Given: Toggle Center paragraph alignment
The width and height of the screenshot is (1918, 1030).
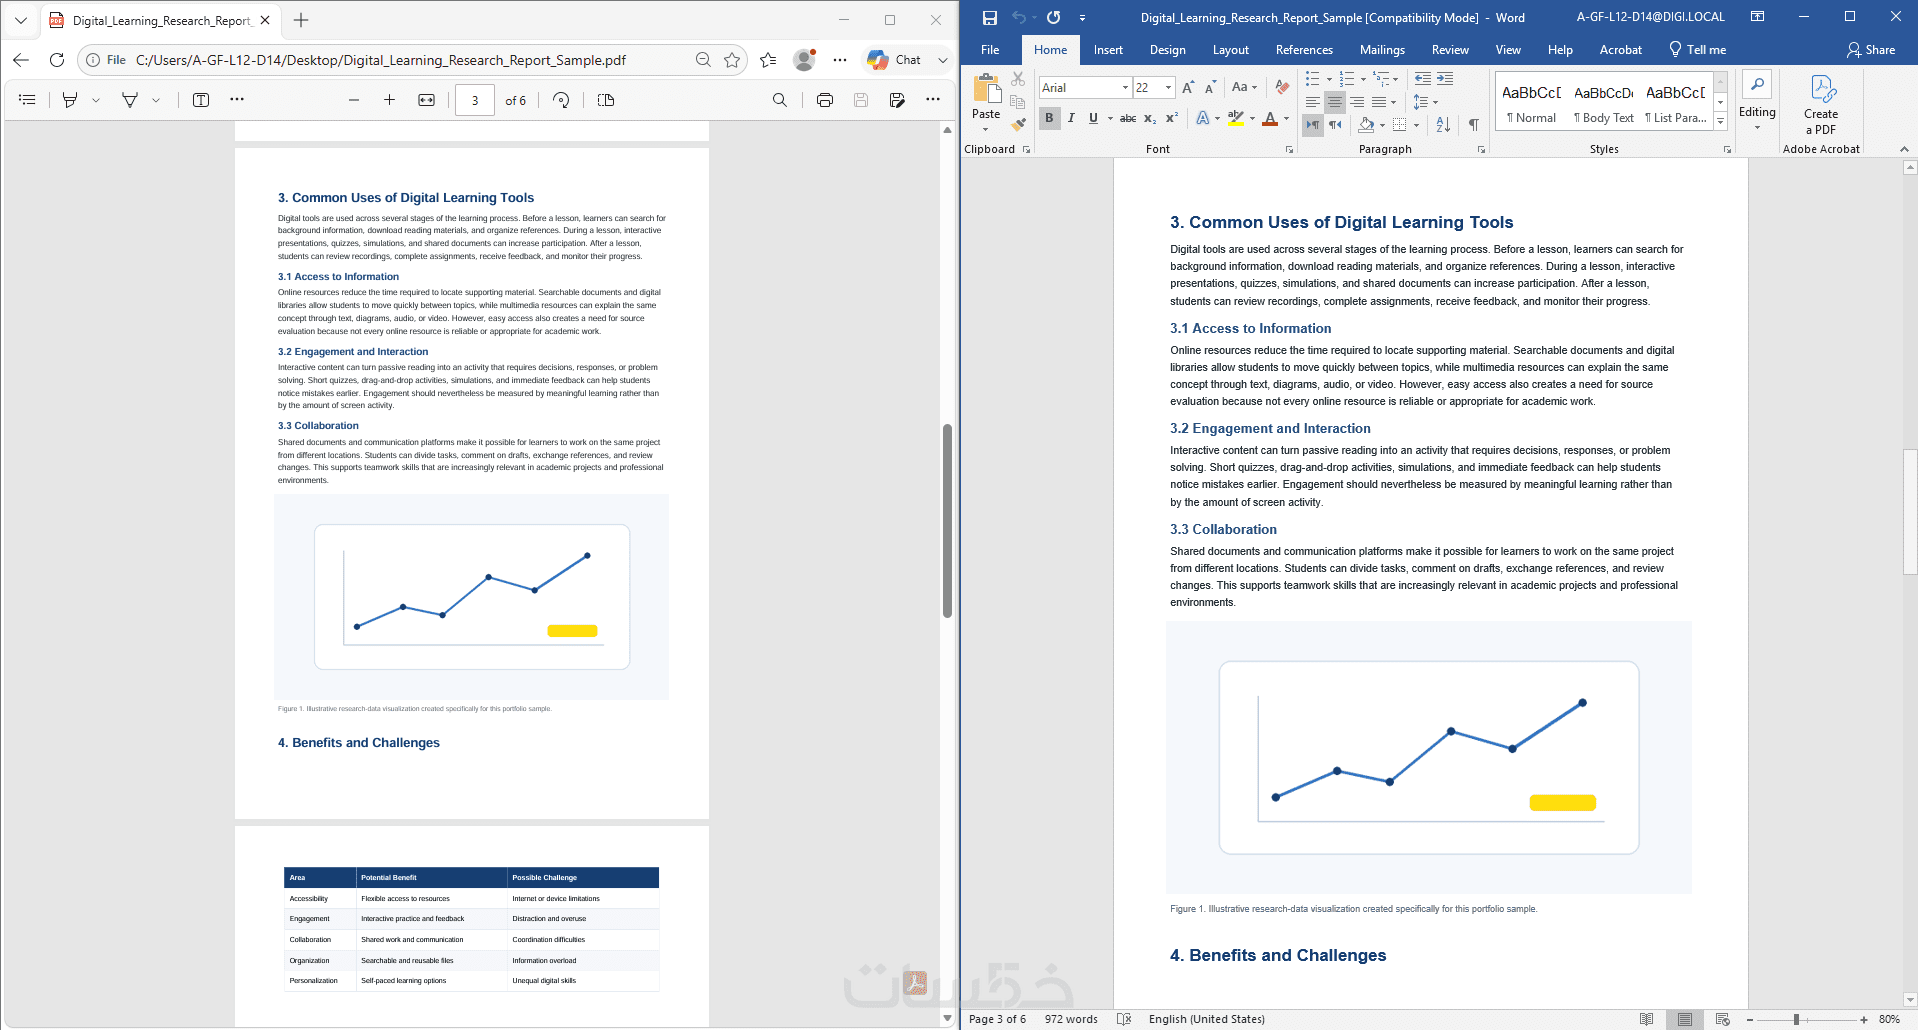Looking at the screenshot, I should 1335,102.
